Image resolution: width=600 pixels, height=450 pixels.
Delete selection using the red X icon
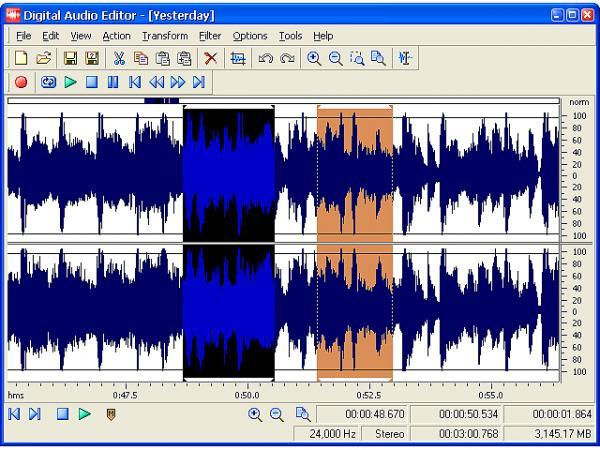click(210, 59)
